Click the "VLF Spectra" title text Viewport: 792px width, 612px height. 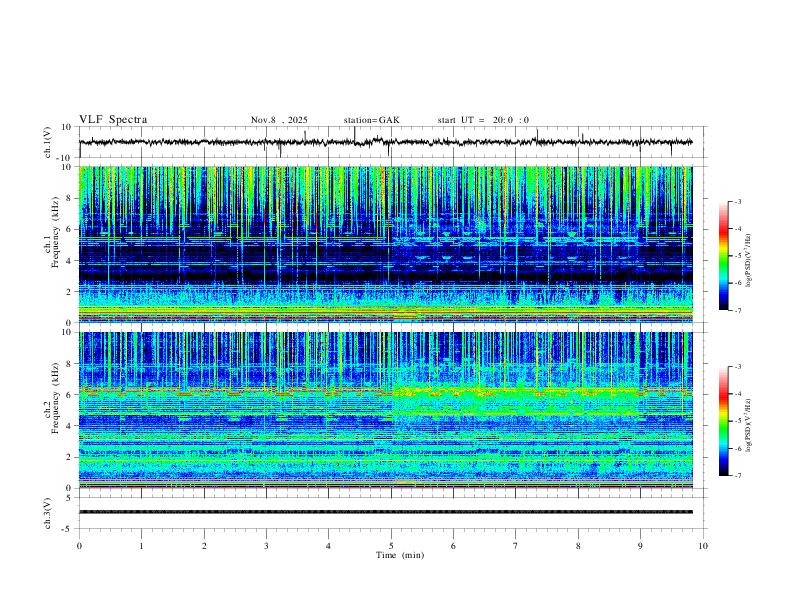pos(113,120)
